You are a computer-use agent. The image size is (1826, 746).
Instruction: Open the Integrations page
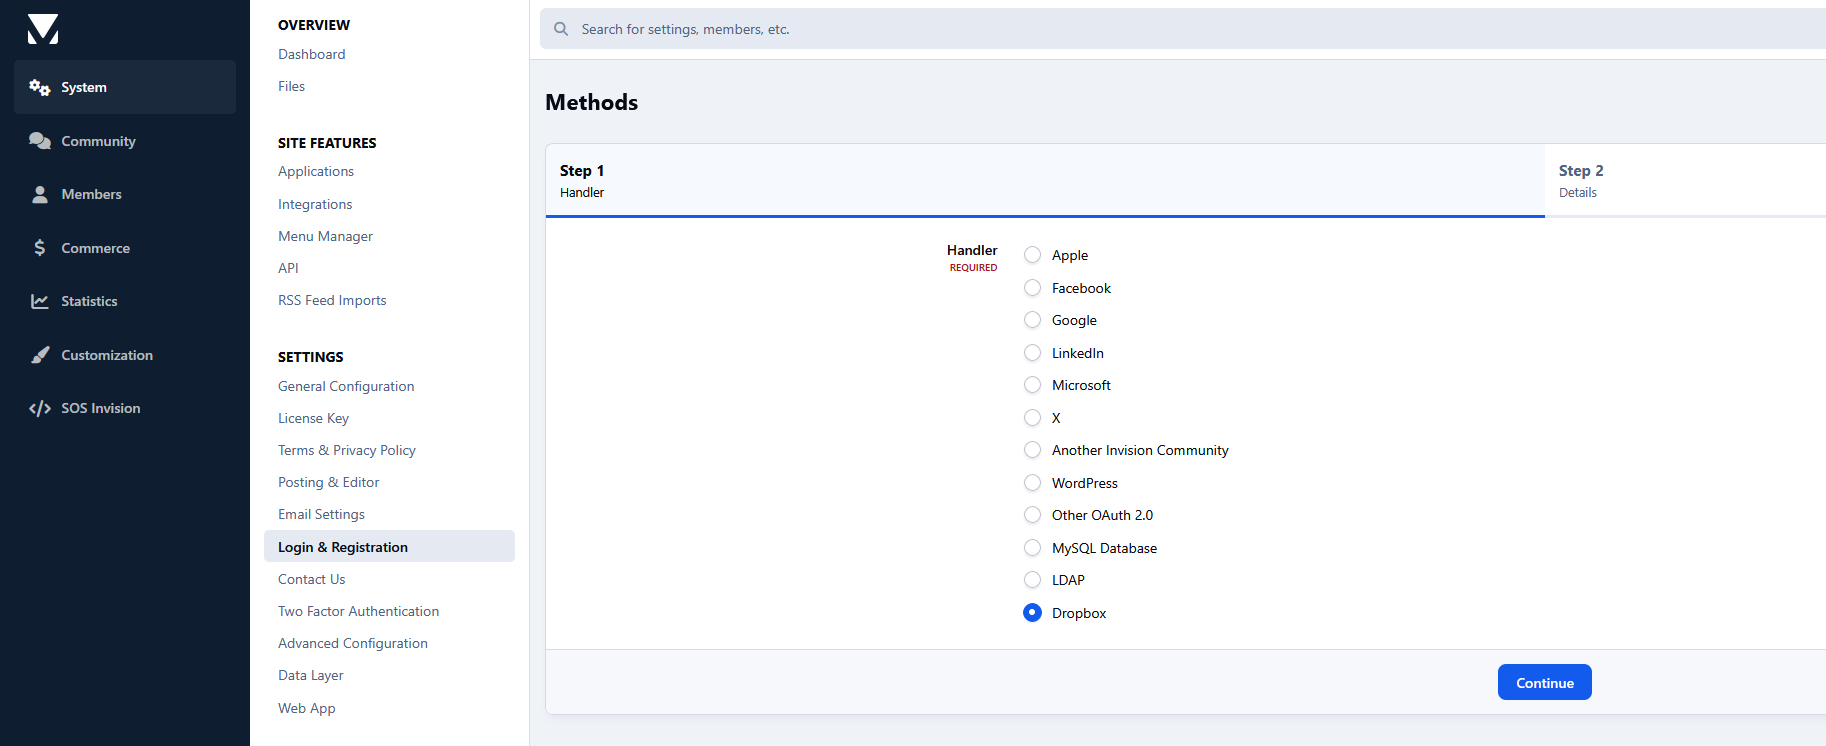315,204
